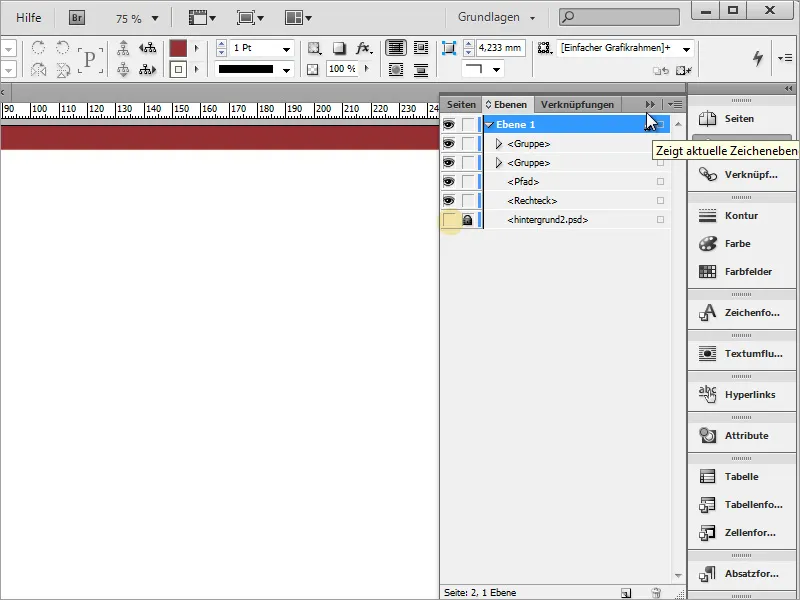Open the Seiten panel in dock

click(741, 118)
